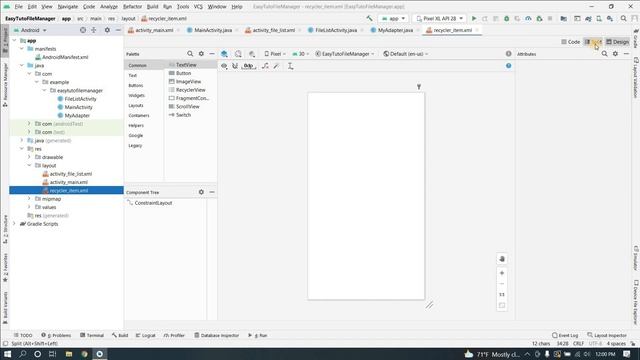Viewport: 640px width, 360px height.
Task: Open Default (en-us) locale dropdown
Action: (406, 54)
